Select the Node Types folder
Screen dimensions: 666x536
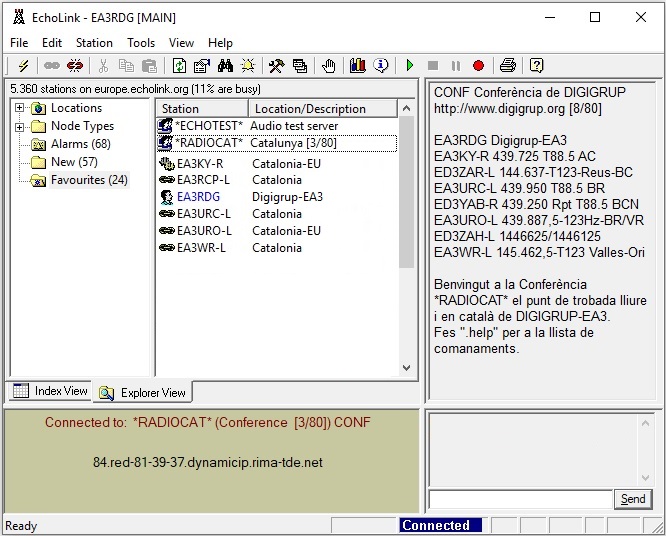point(82,126)
